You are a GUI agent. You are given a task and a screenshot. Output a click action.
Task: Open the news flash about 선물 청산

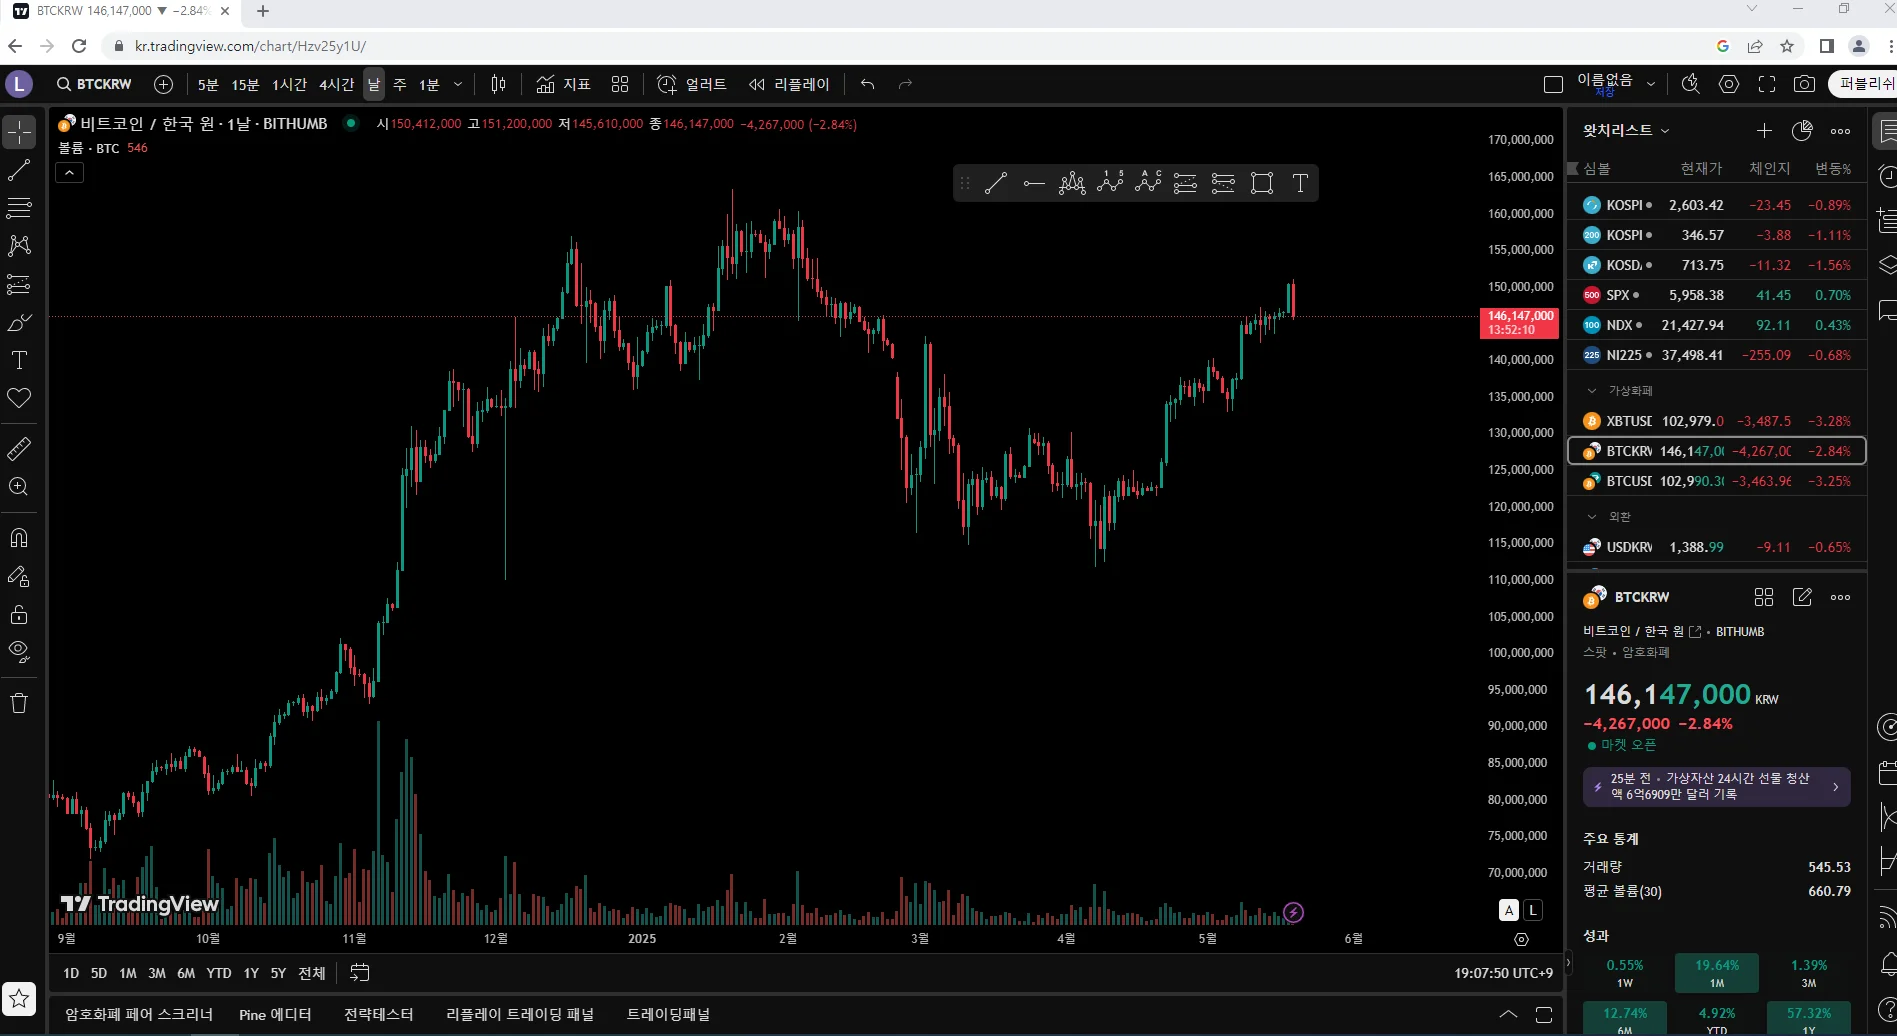click(x=1717, y=786)
